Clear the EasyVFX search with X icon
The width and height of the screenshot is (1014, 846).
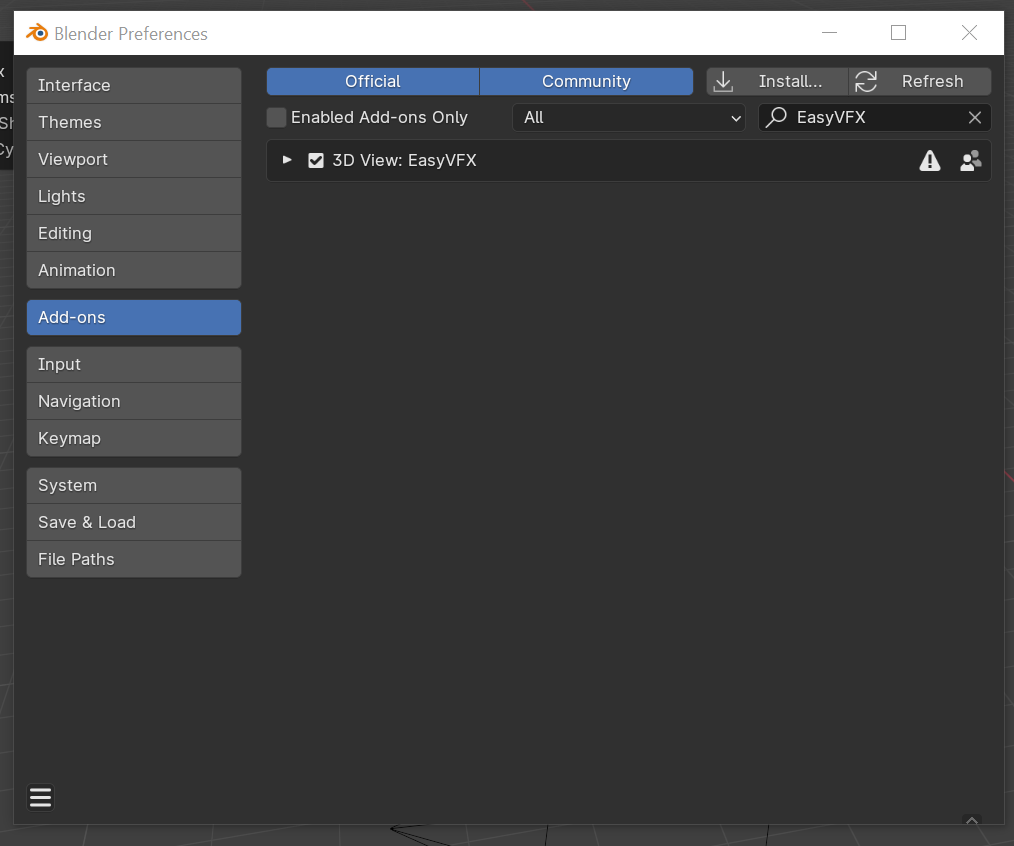975,118
